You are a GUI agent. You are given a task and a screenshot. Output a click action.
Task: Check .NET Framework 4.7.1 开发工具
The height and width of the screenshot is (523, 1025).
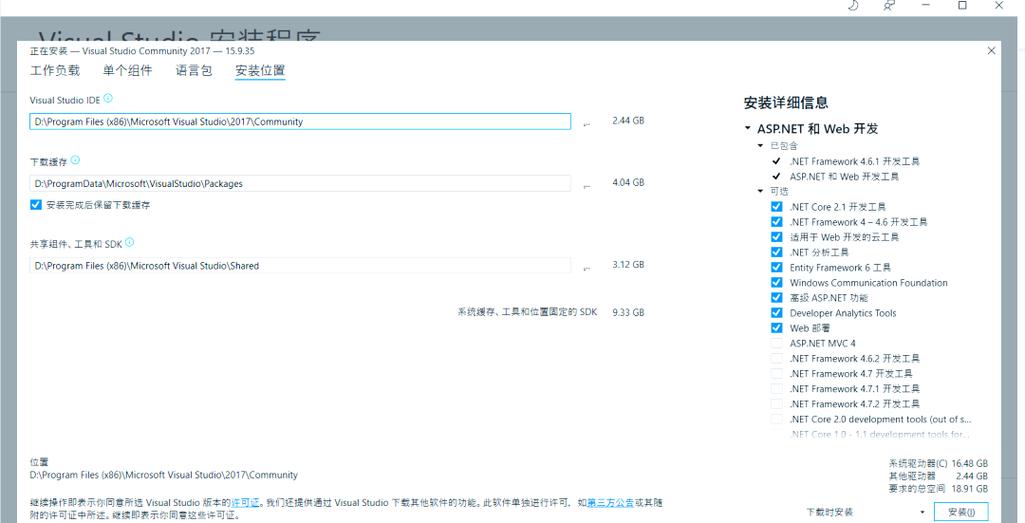777,388
